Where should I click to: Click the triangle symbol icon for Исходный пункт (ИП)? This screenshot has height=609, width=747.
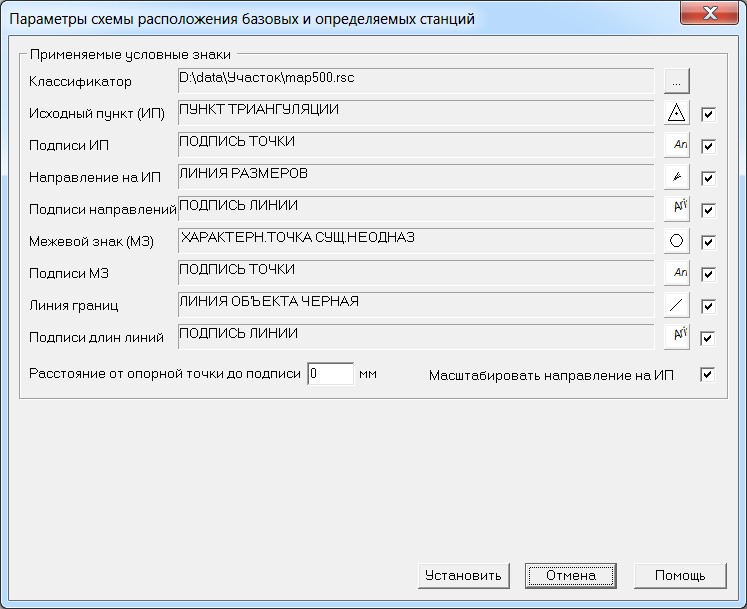coord(677,114)
